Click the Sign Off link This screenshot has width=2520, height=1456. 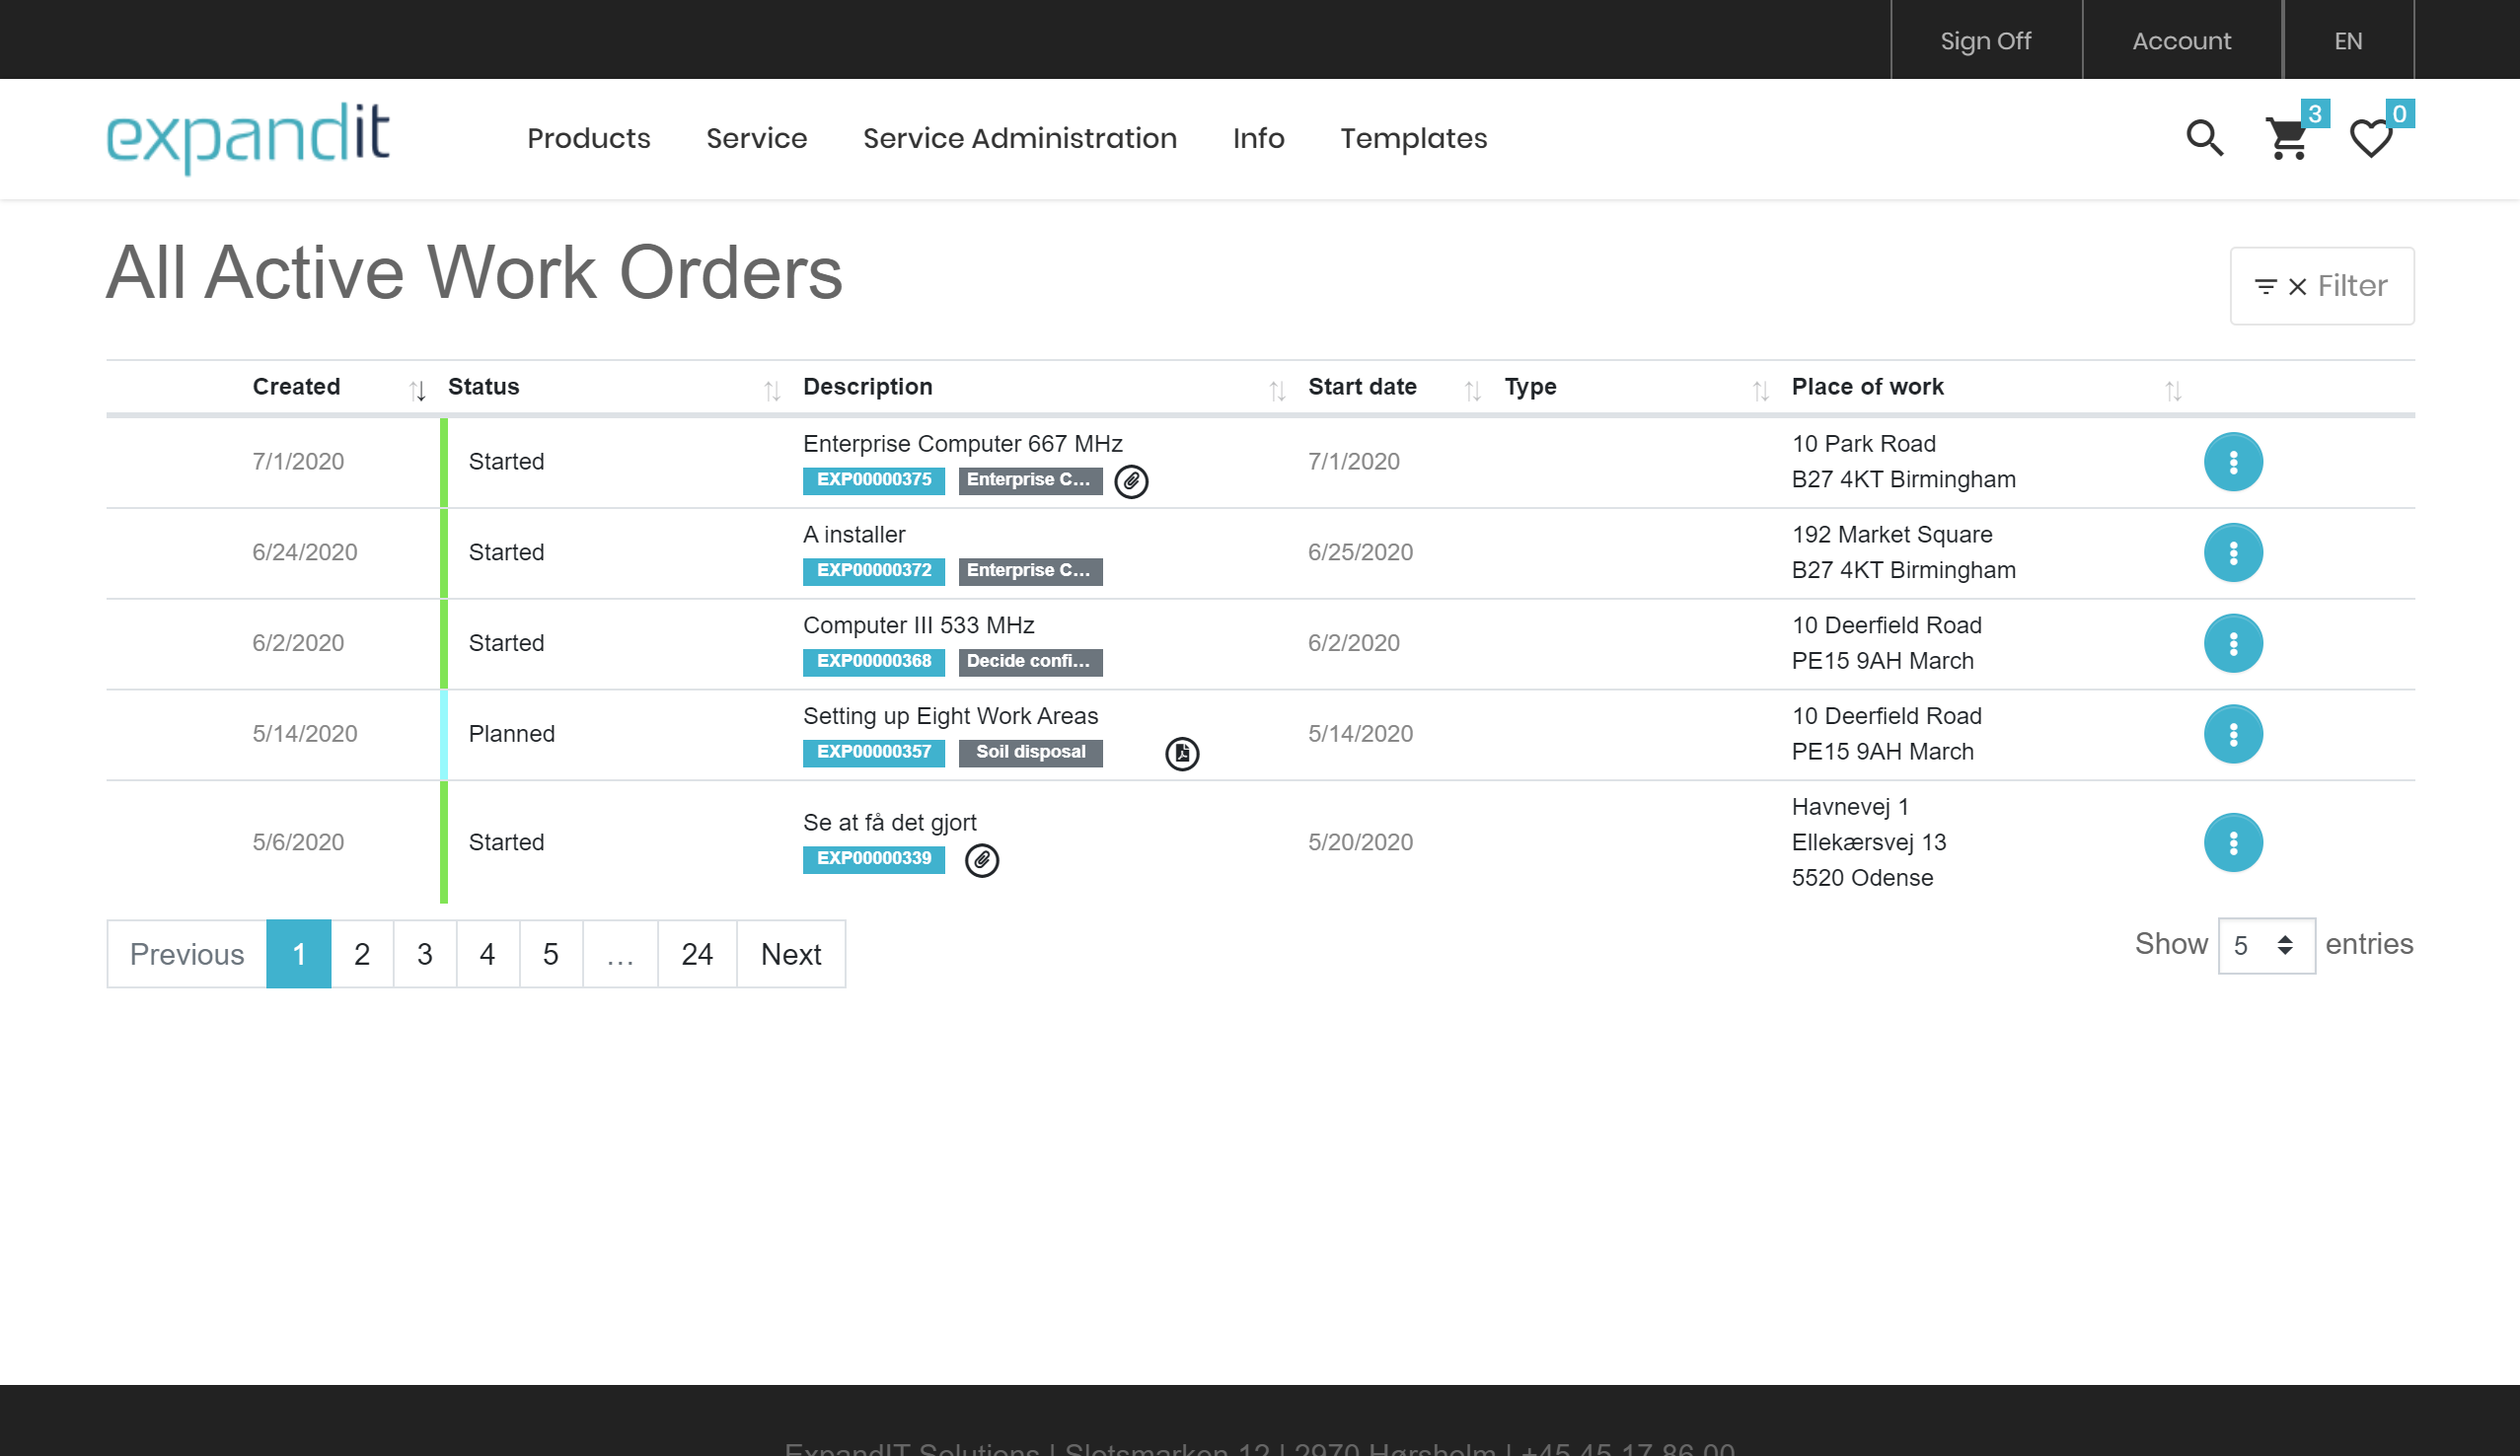pyautogui.click(x=1985, y=41)
